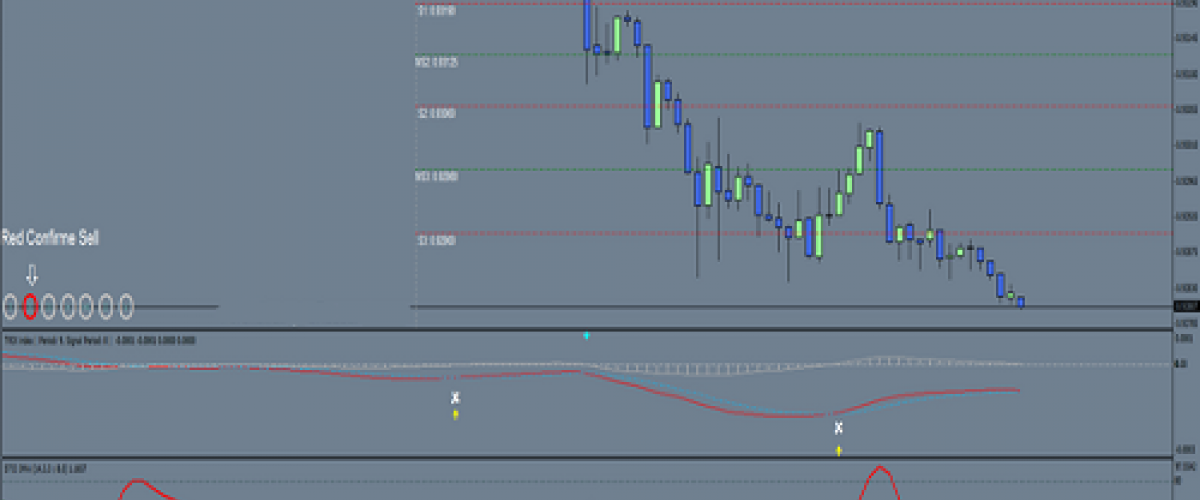Select the M2 pivot level label
The height and width of the screenshot is (500, 1200).
coord(436,62)
